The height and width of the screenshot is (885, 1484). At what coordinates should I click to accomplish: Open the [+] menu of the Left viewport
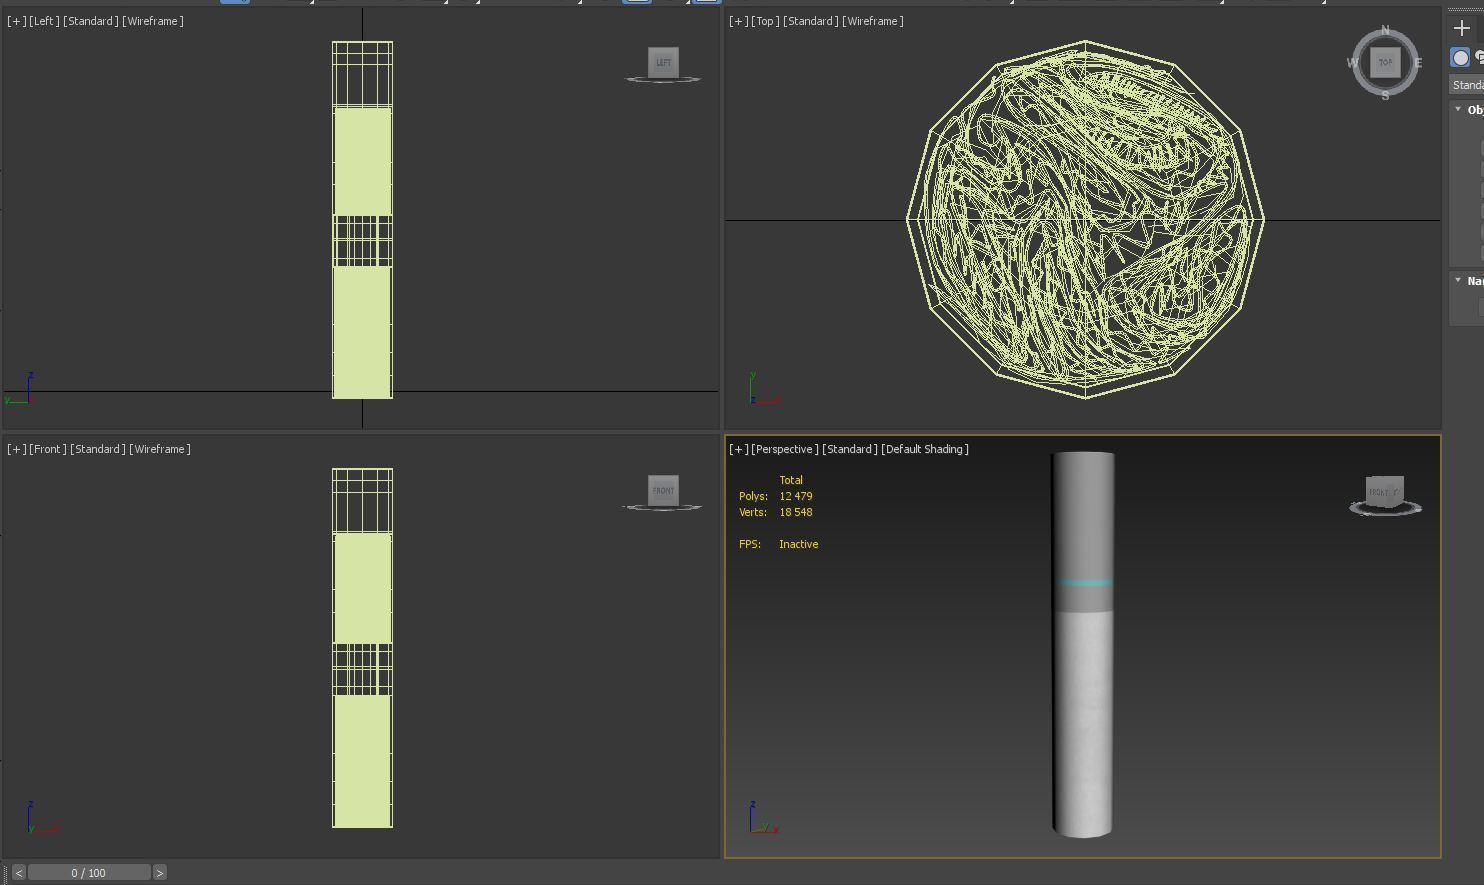coord(16,21)
